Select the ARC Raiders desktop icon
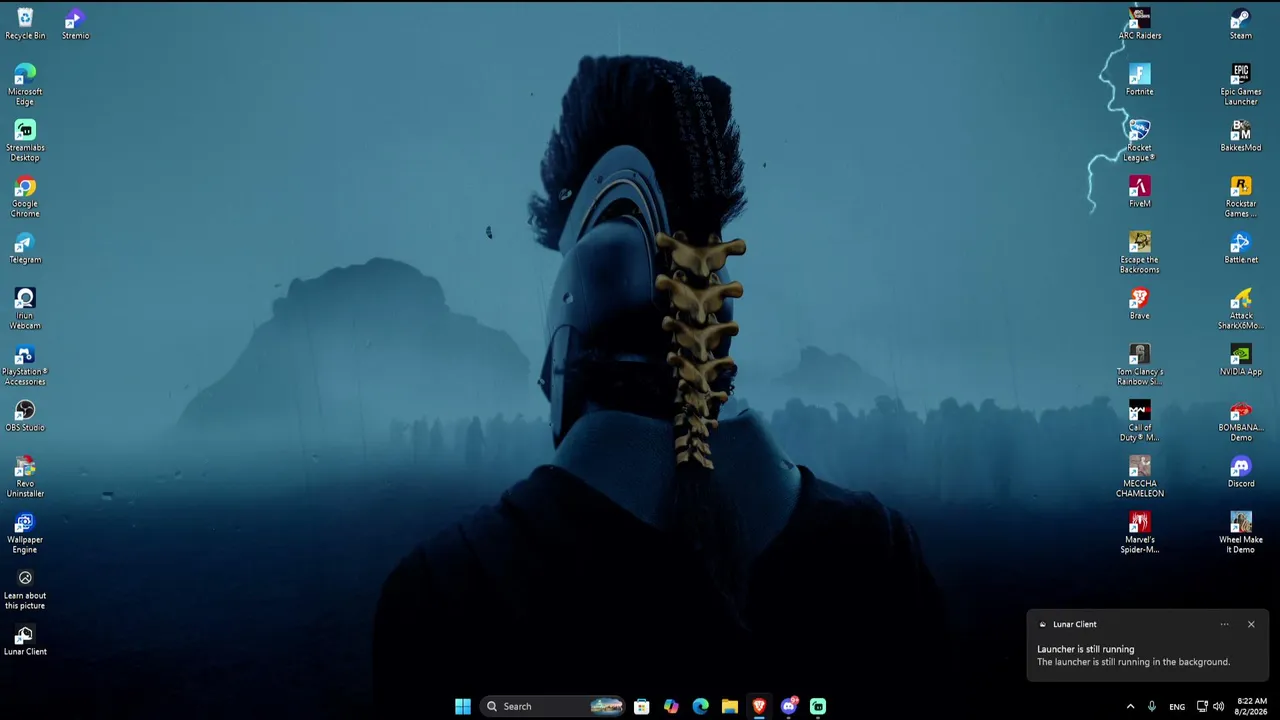This screenshot has height=720, width=1280. coord(1140,24)
